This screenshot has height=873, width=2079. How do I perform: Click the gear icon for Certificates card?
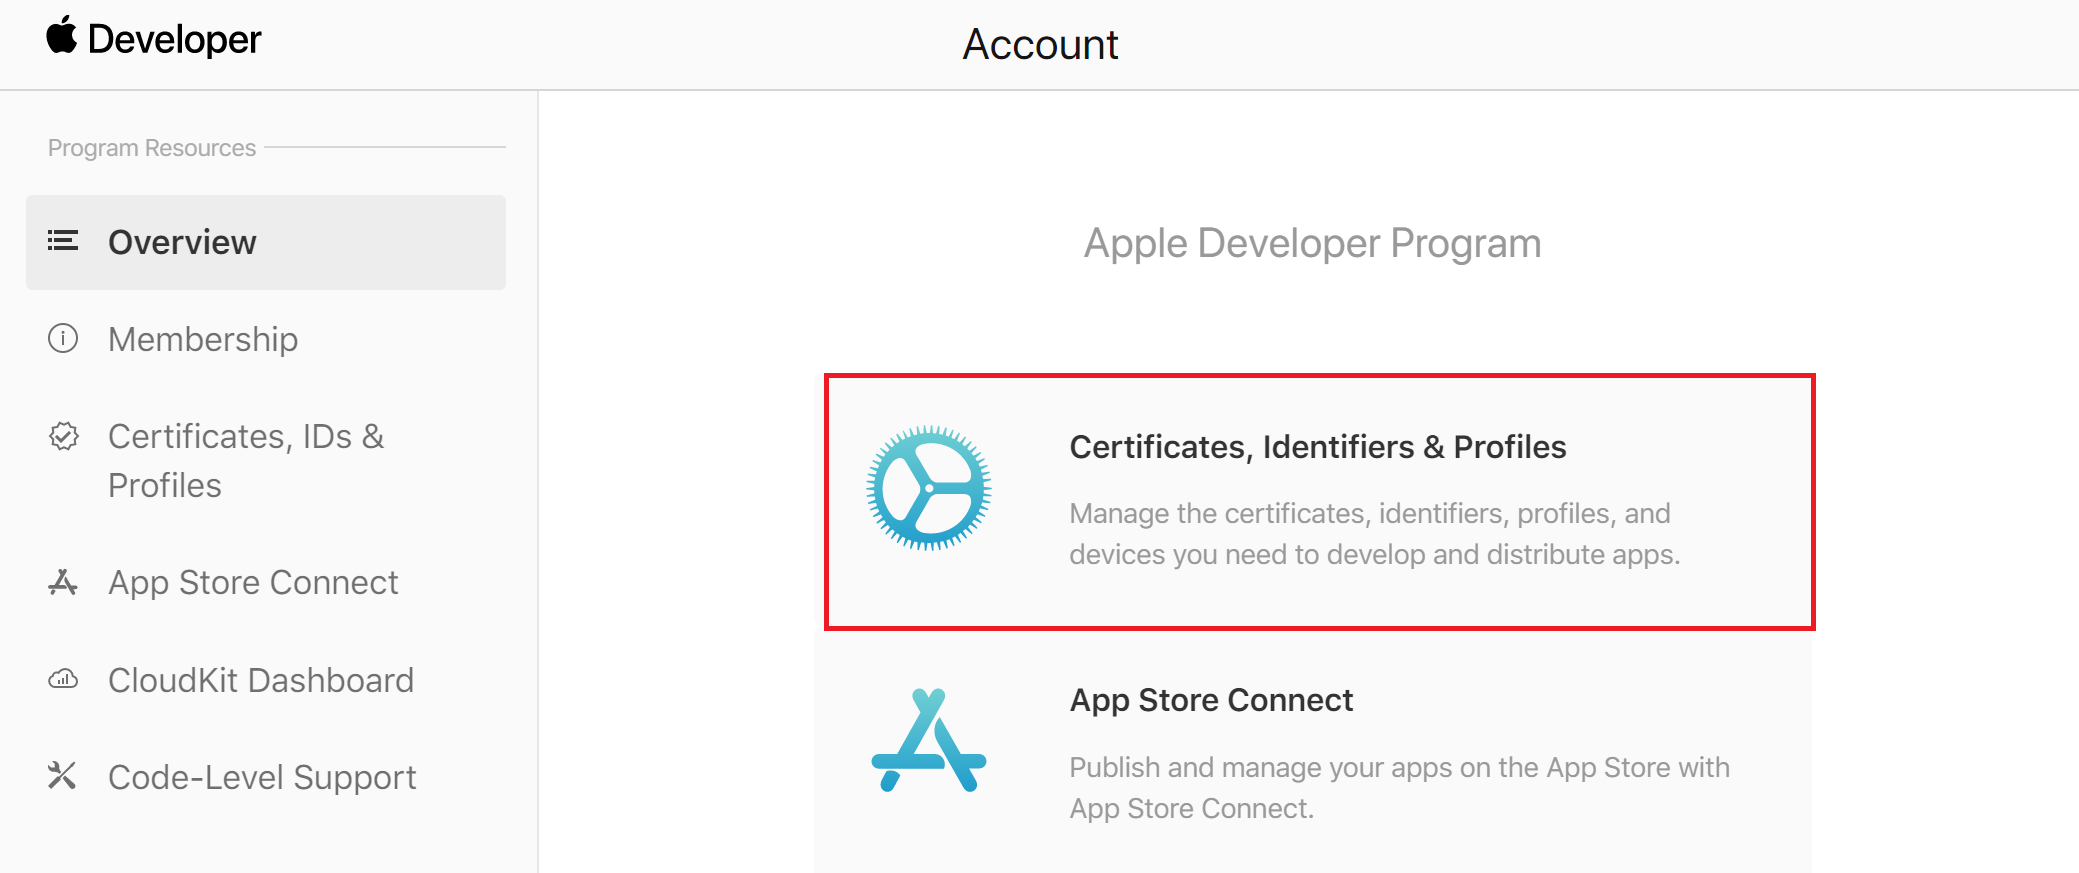[928, 488]
